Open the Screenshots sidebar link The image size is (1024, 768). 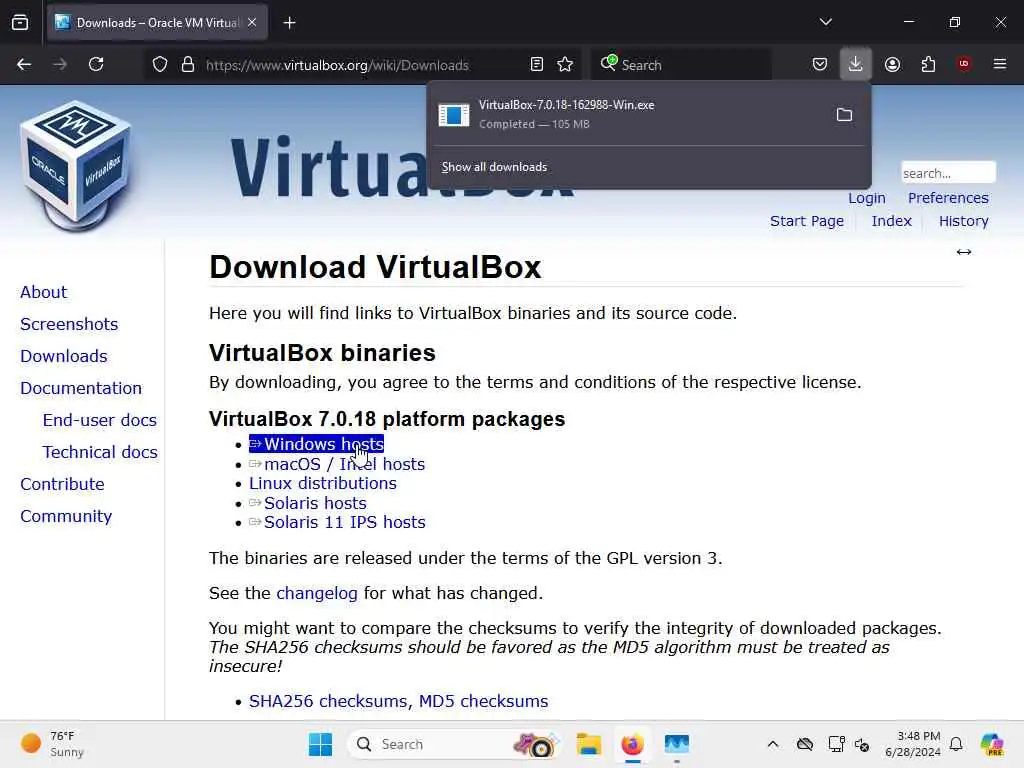pos(69,324)
